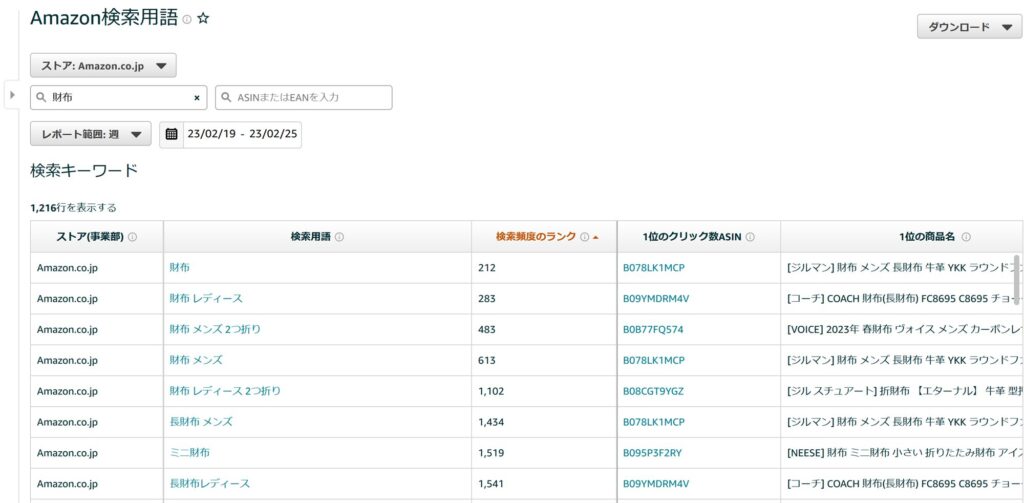Click the magnifier icon in 財布 search box
Image resolution: width=1024 pixels, height=503 pixels.
click(41, 97)
